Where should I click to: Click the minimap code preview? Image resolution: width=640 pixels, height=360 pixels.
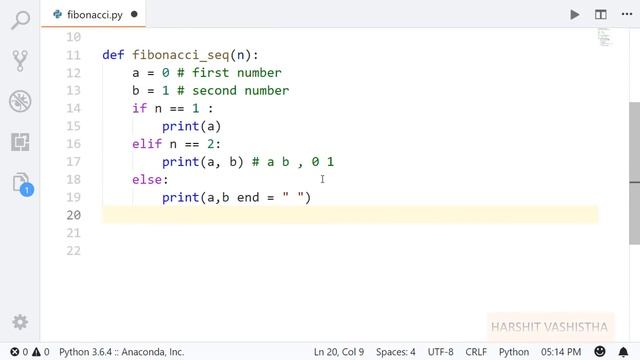click(x=604, y=38)
